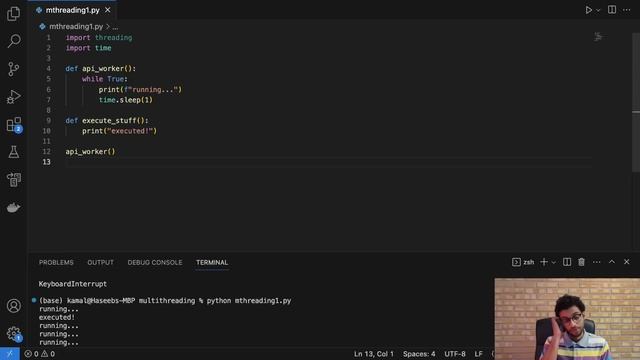Kill terminal with trash icon
The height and width of the screenshot is (360, 640).
(x=581, y=262)
